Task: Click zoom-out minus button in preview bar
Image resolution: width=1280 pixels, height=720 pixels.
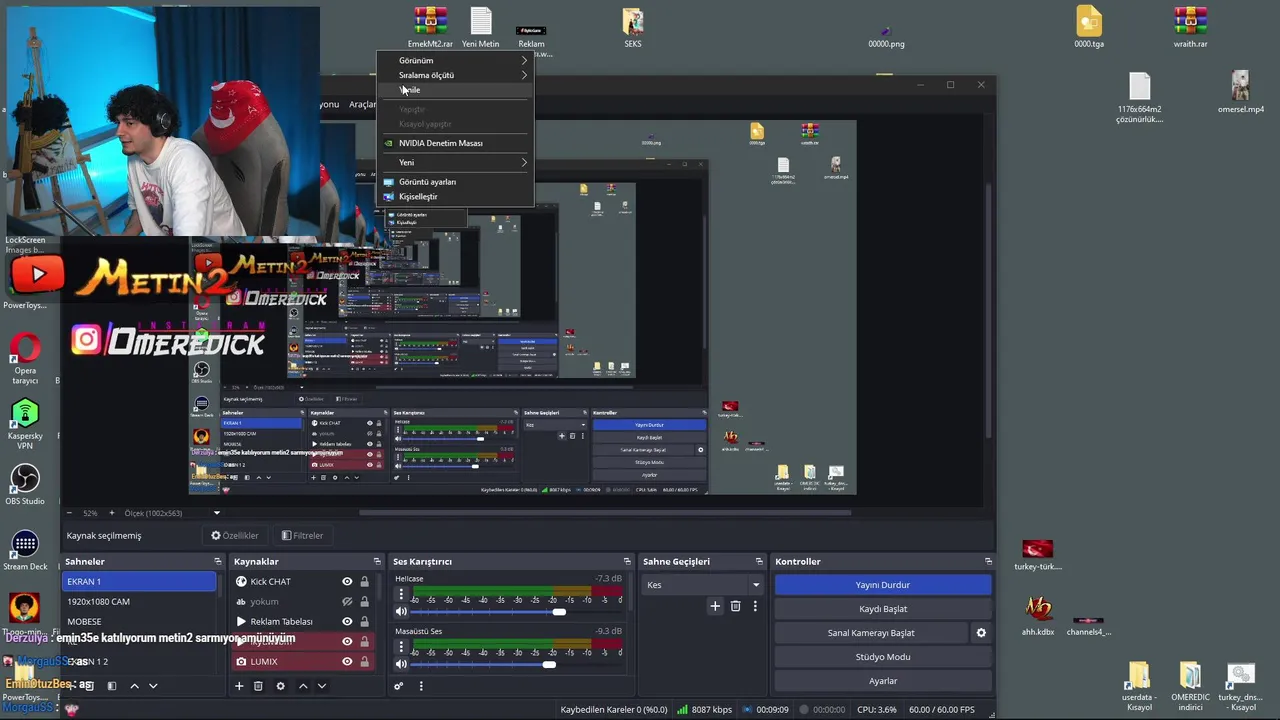Action: click(x=70, y=513)
